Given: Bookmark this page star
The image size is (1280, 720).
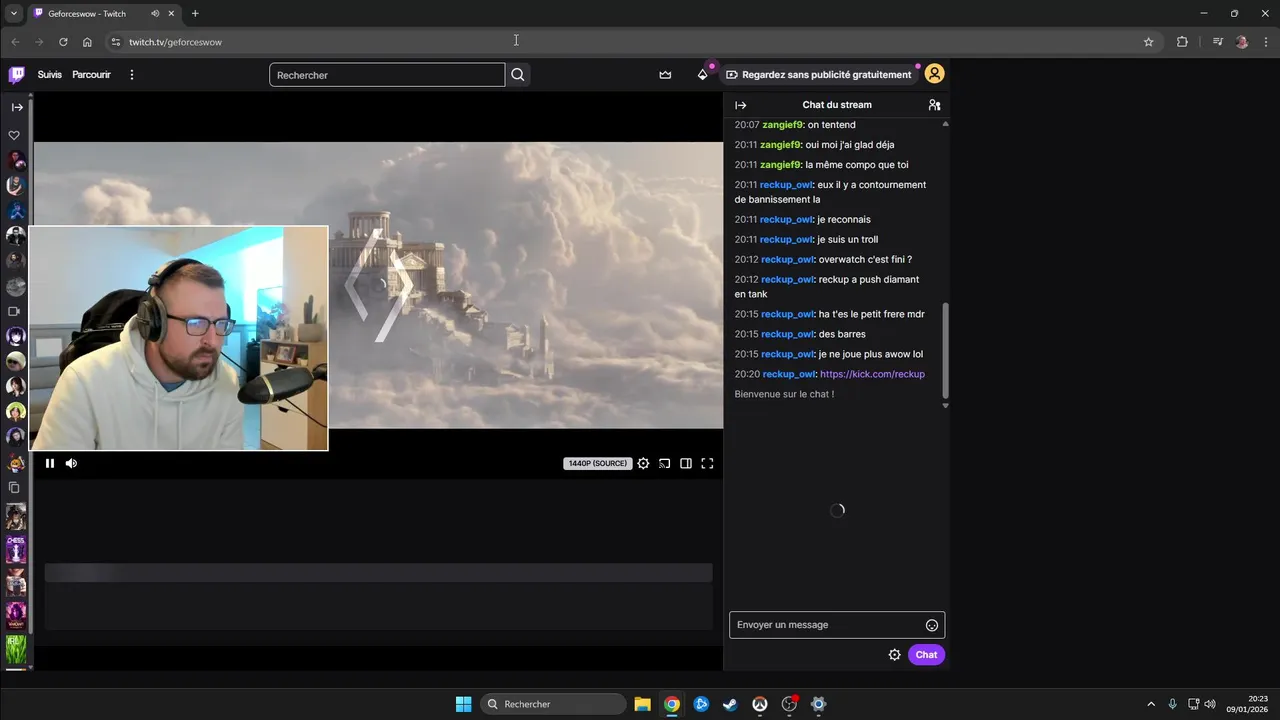Looking at the screenshot, I should 1148,42.
